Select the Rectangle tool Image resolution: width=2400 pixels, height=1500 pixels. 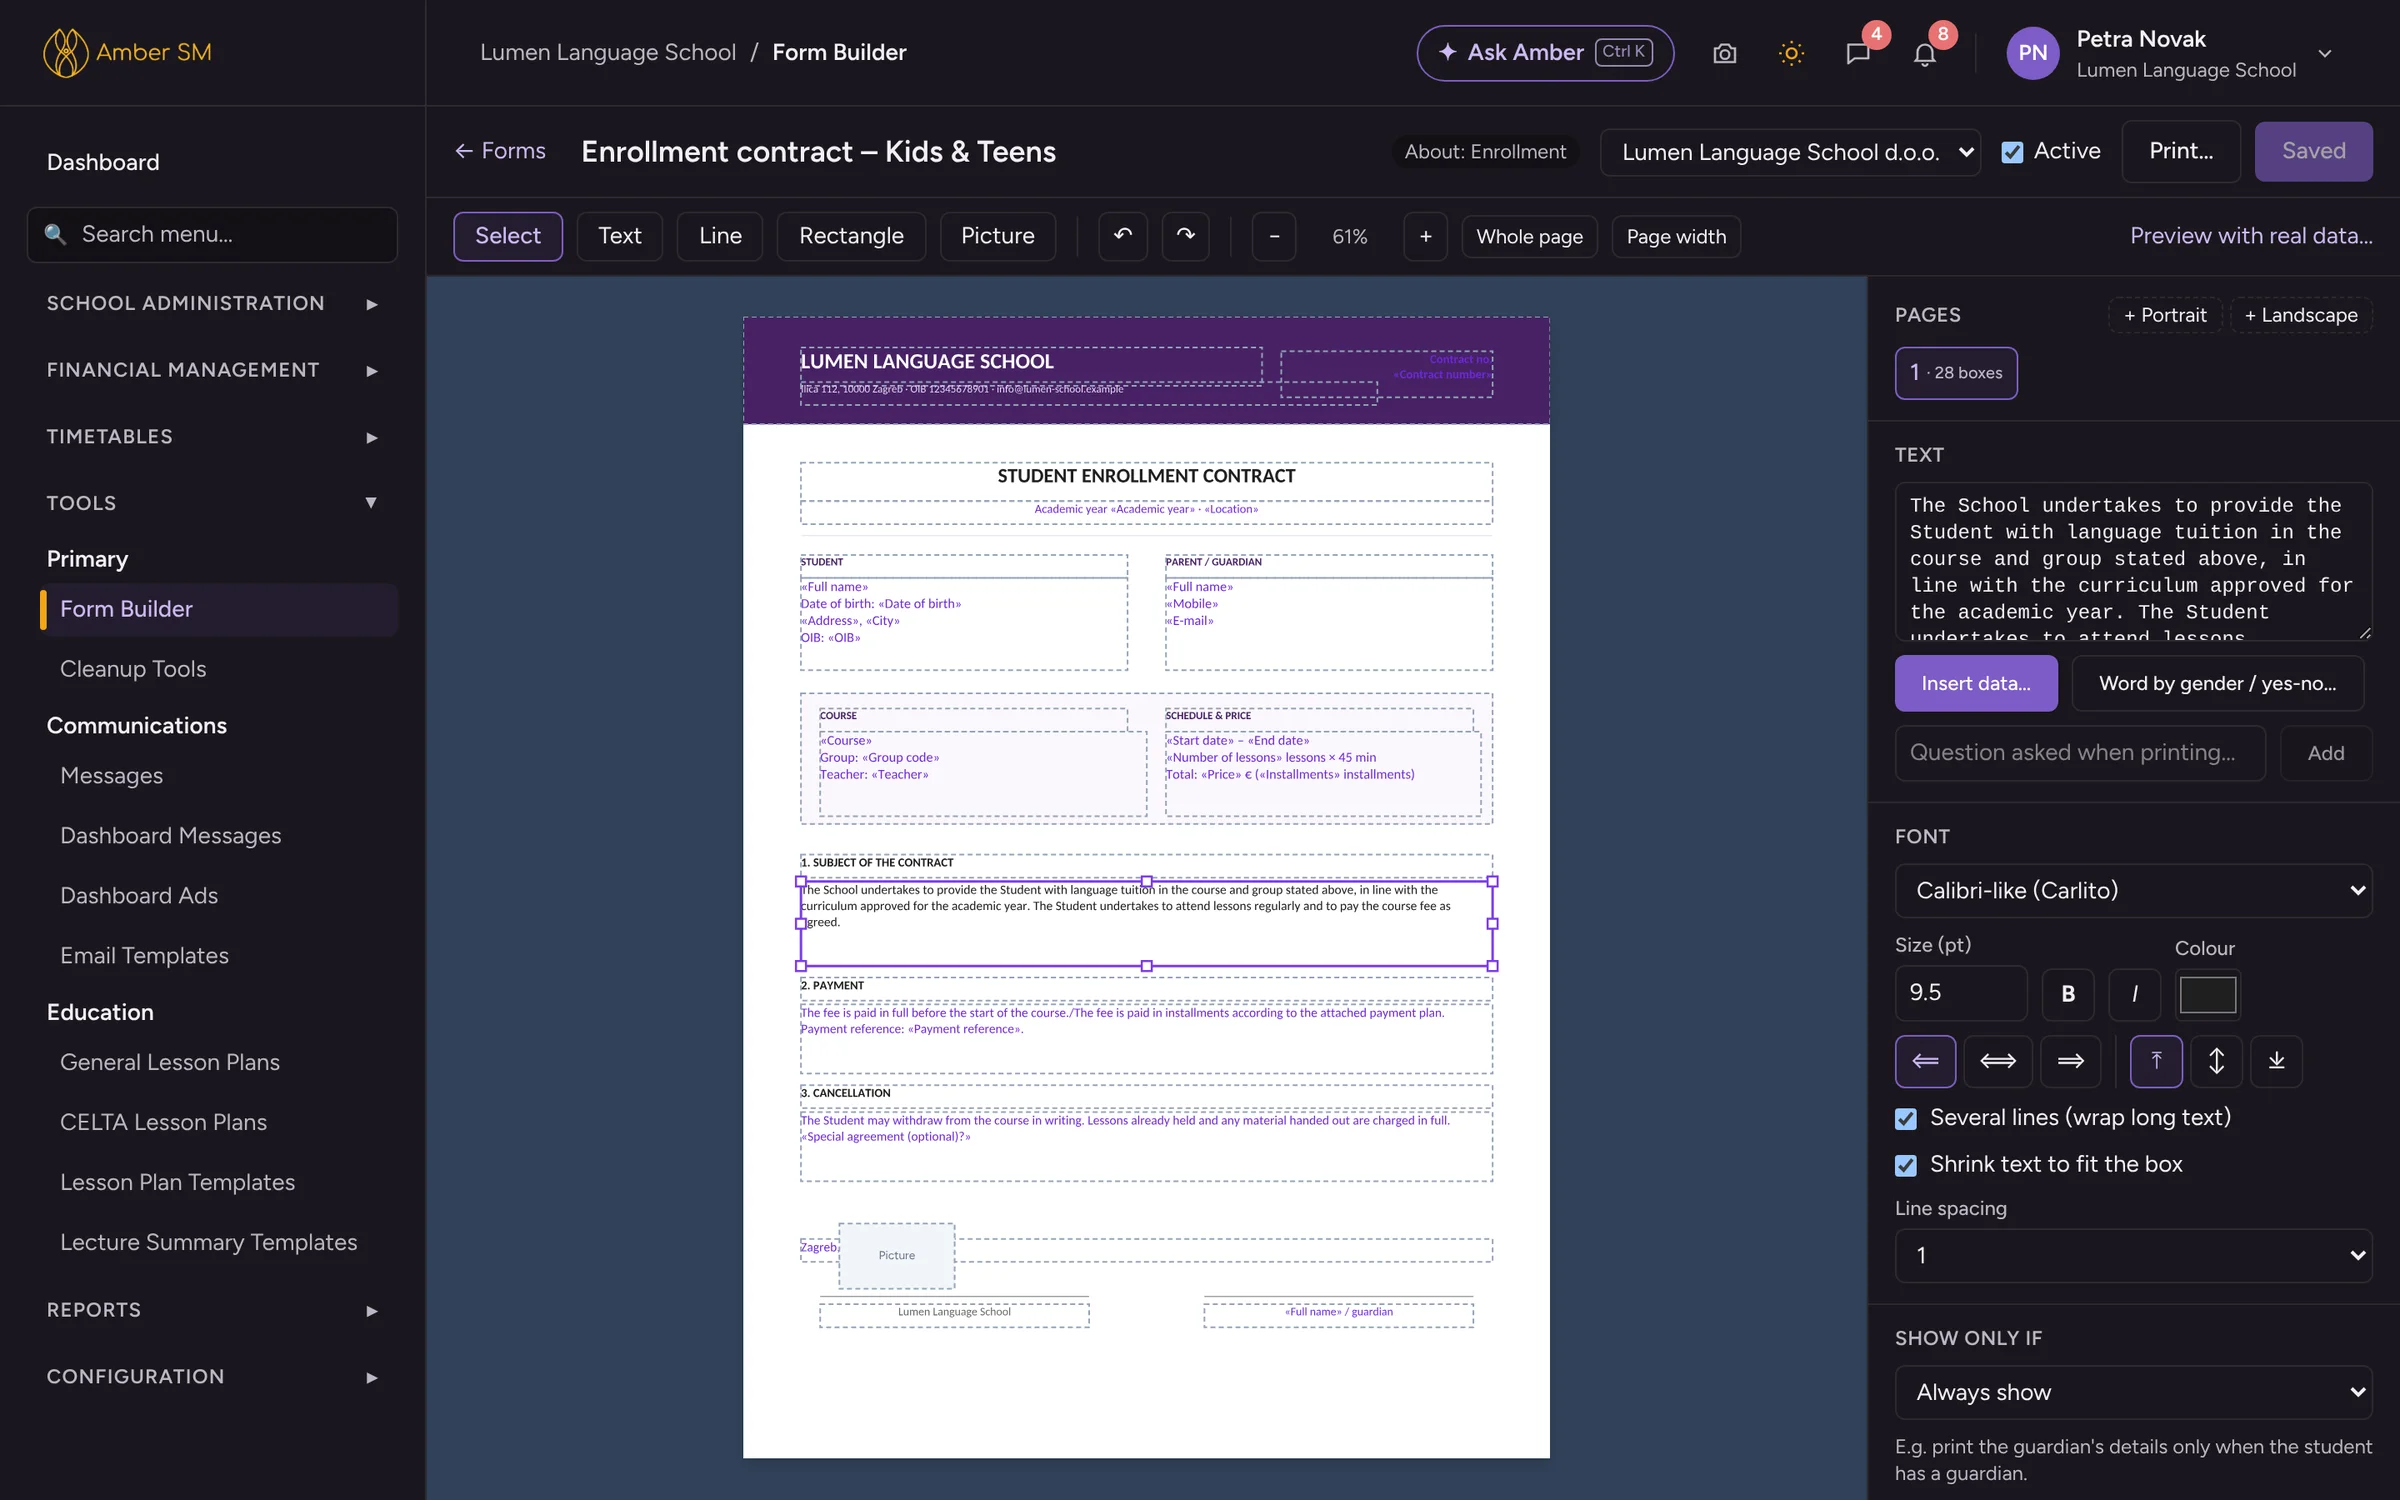pyautogui.click(x=851, y=236)
